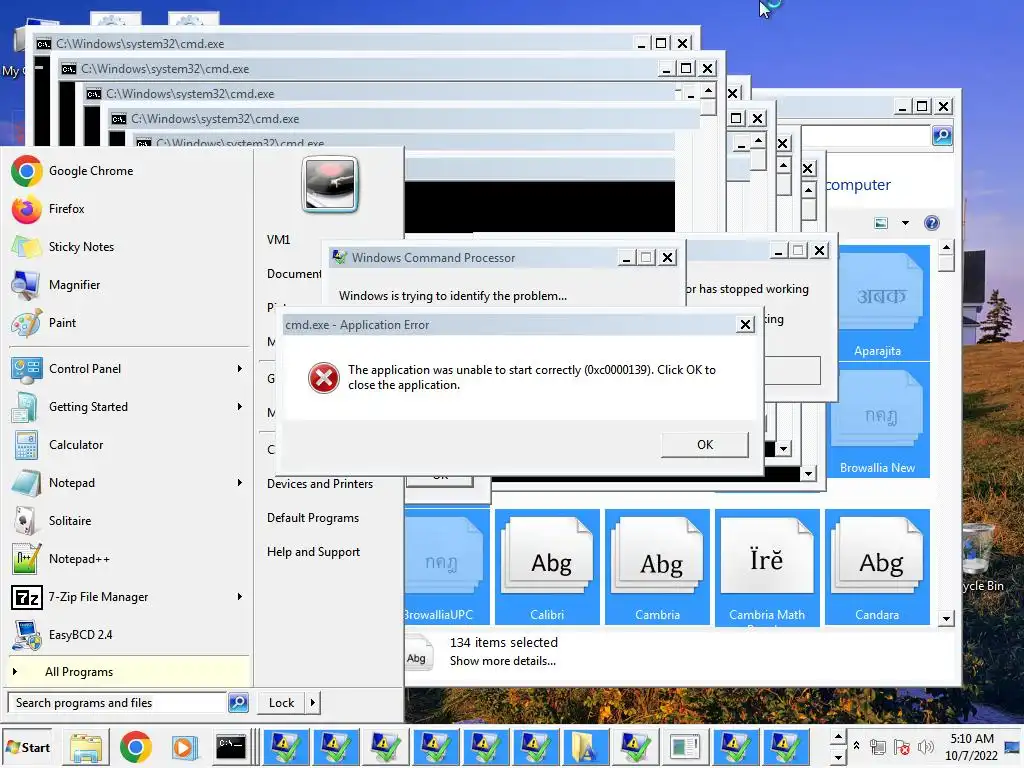The height and width of the screenshot is (768, 1024).
Task: Click the view change icon in the Fonts window
Action: [881, 223]
